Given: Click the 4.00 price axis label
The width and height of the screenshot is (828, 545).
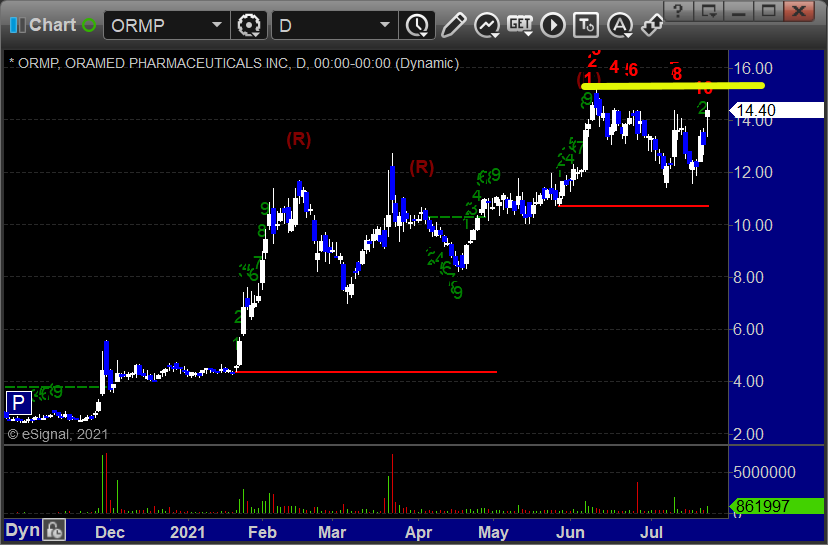Looking at the screenshot, I should (748, 381).
